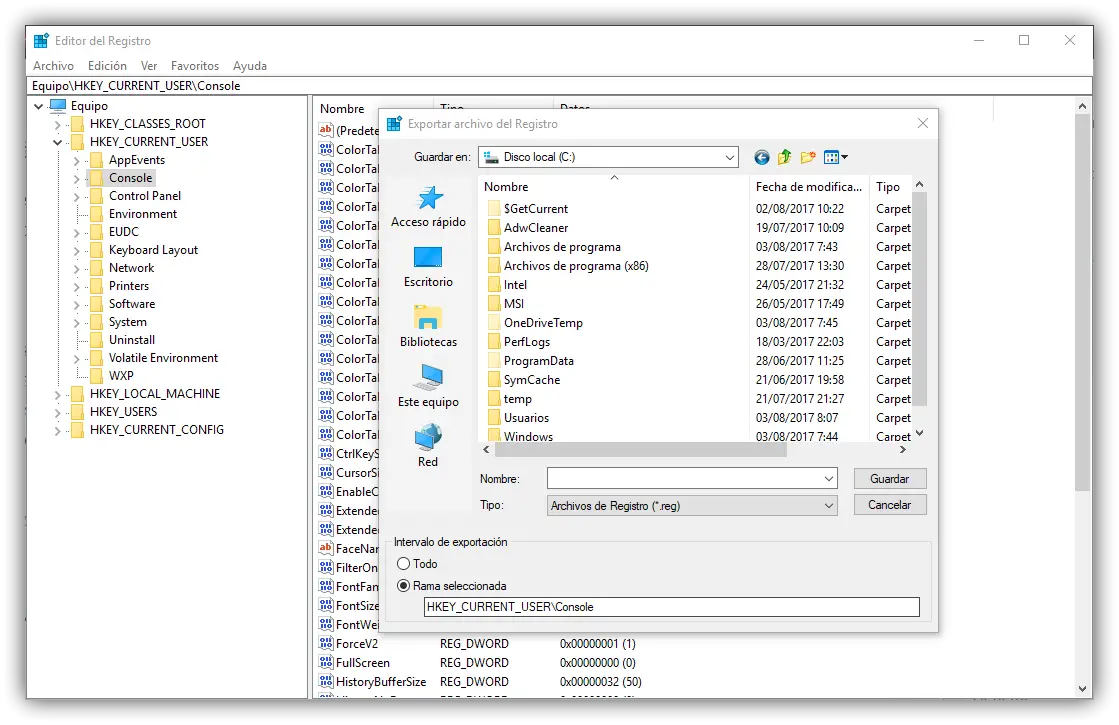
Task: Open Este equipo in the places bar
Action: [428, 387]
